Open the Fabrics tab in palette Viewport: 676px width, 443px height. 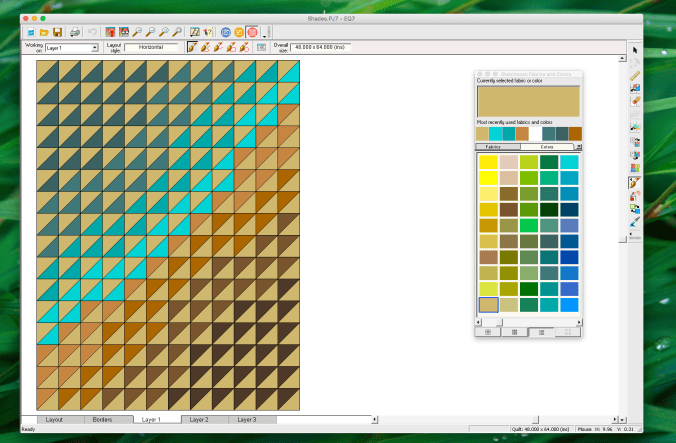[493, 146]
